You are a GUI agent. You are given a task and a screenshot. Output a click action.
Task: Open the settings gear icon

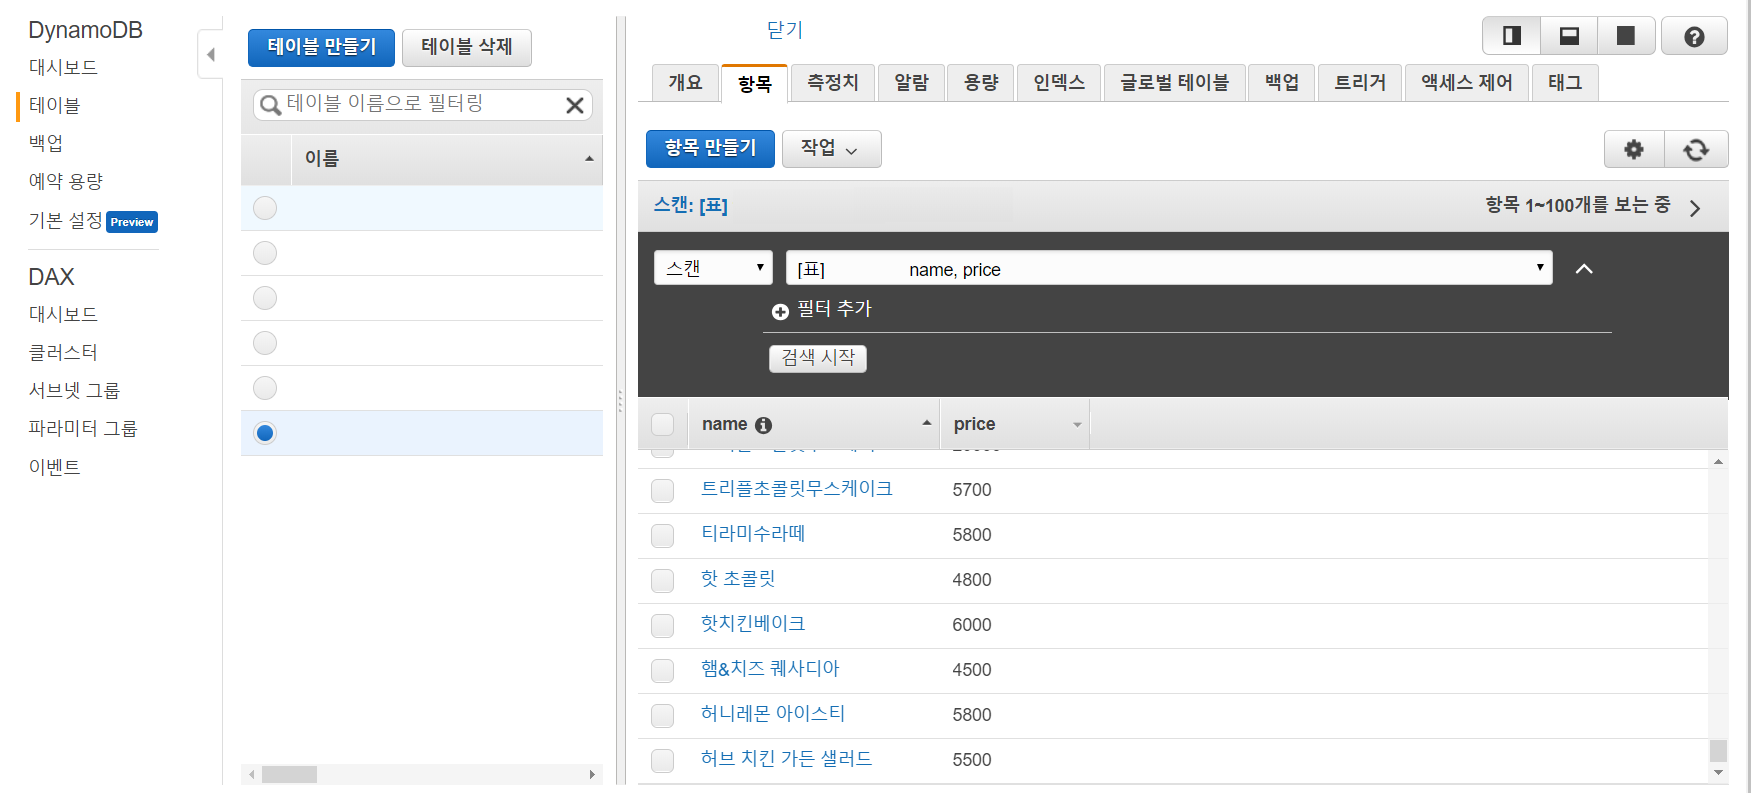coord(1634,149)
